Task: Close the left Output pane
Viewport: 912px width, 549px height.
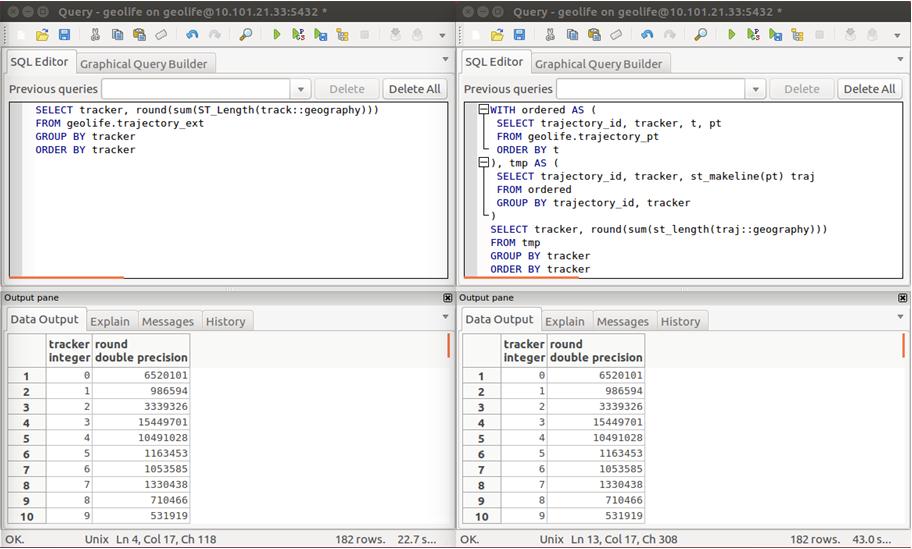Action: tap(447, 298)
